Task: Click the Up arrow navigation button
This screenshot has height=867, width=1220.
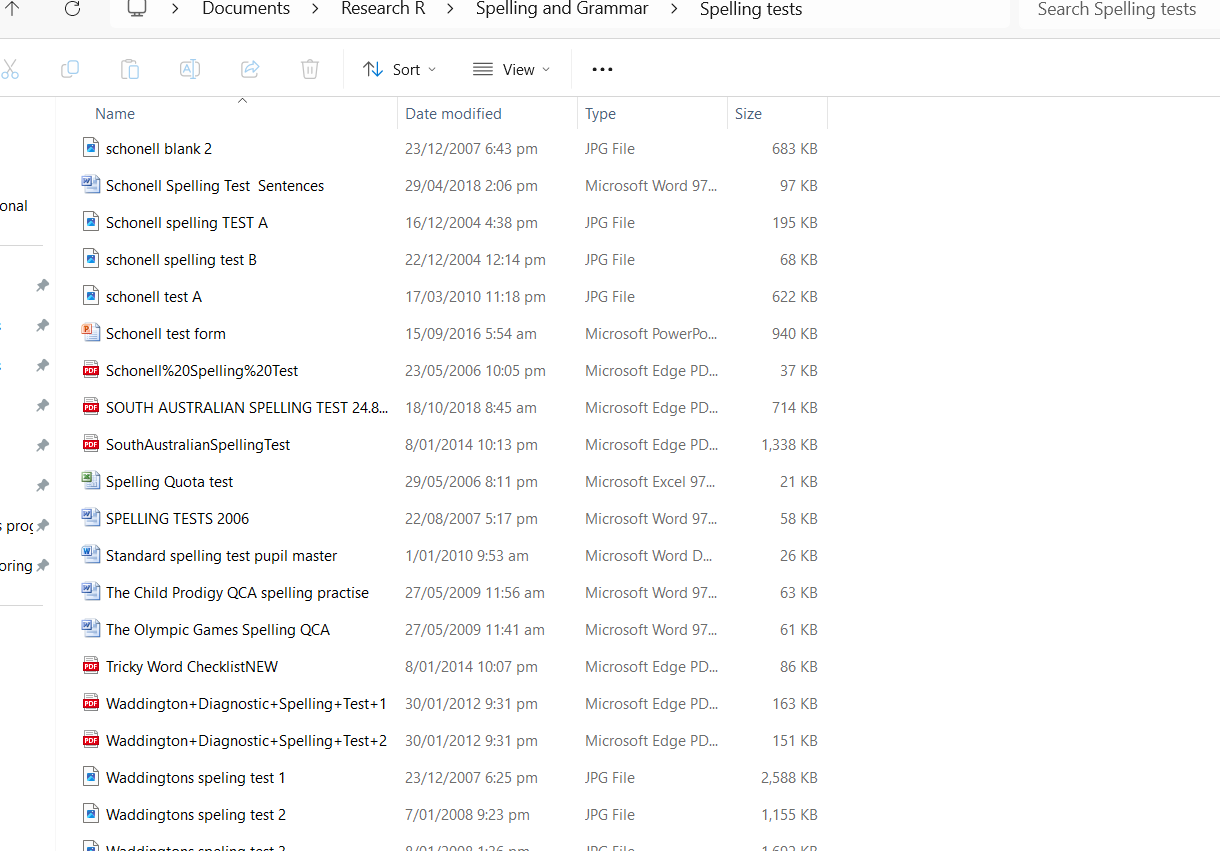Action: point(13,9)
